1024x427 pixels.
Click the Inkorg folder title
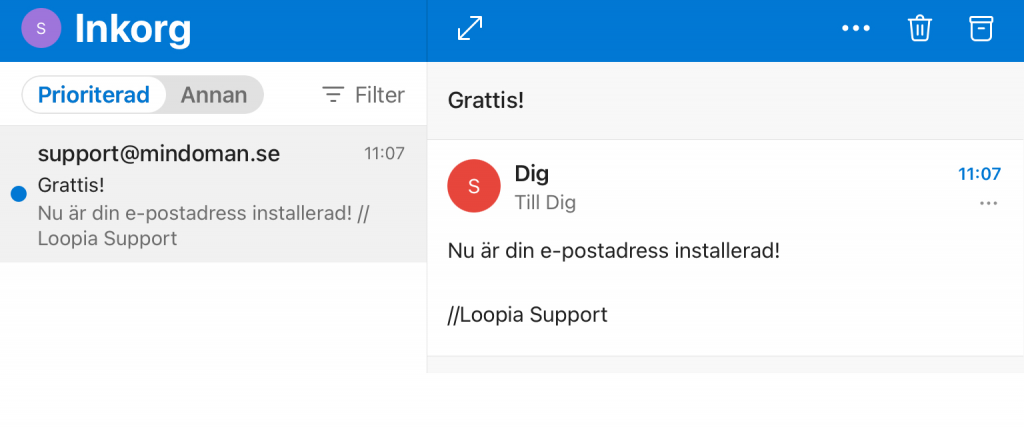(x=133, y=29)
